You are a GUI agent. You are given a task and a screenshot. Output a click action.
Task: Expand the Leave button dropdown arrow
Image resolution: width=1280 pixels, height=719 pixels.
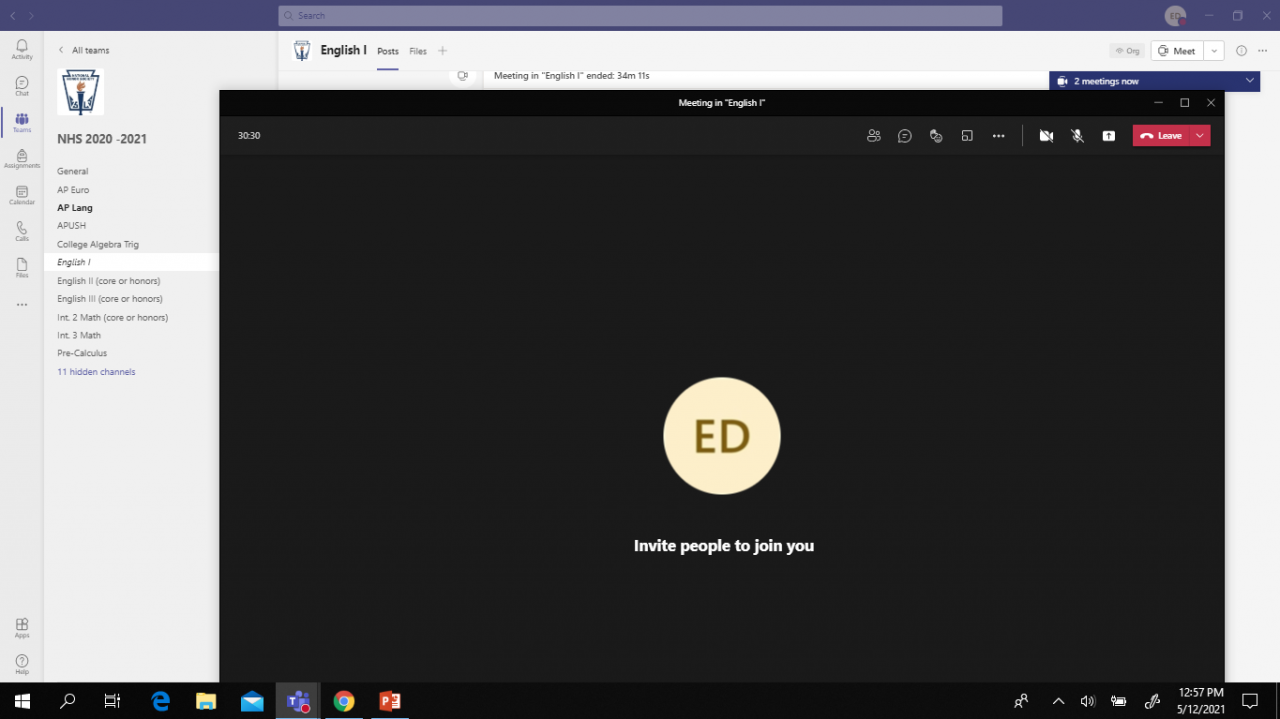click(1200, 136)
